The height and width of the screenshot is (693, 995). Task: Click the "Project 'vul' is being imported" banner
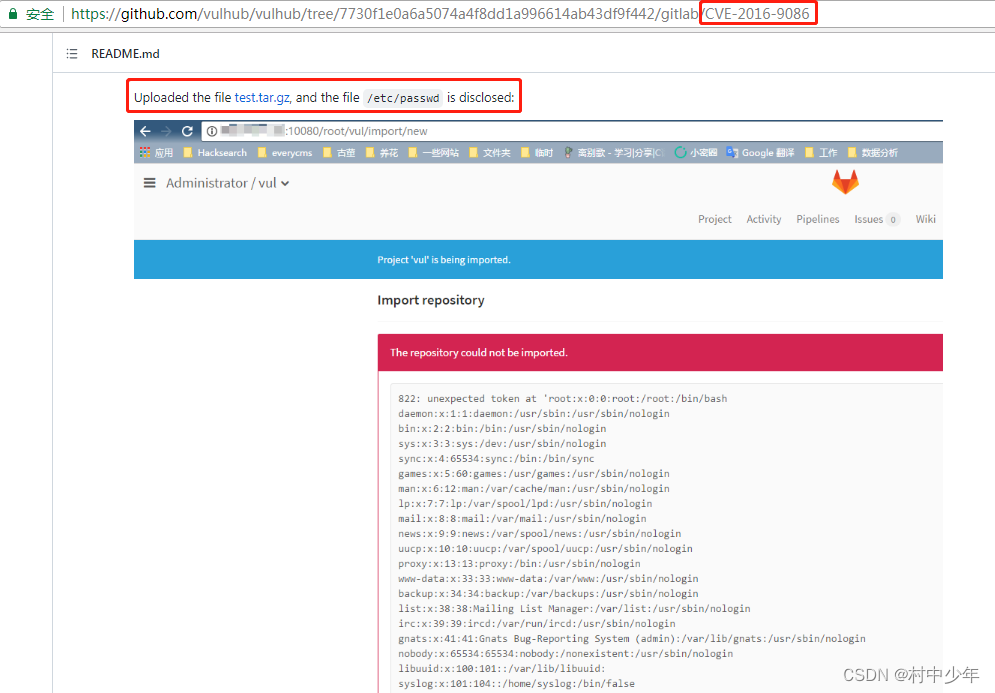(x=538, y=260)
